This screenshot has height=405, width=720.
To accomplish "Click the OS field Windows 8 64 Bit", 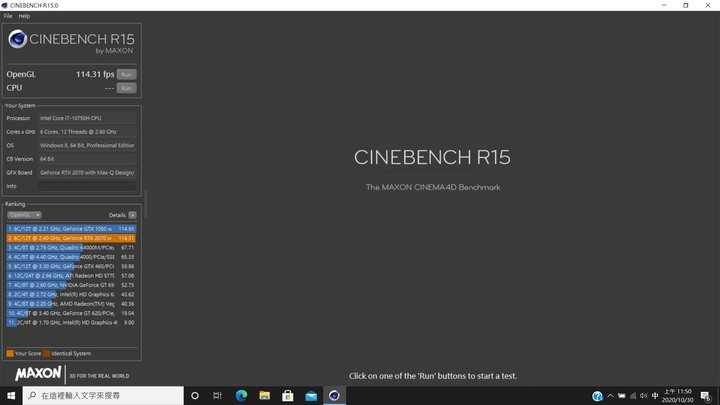I will click(x=87, y=145).
